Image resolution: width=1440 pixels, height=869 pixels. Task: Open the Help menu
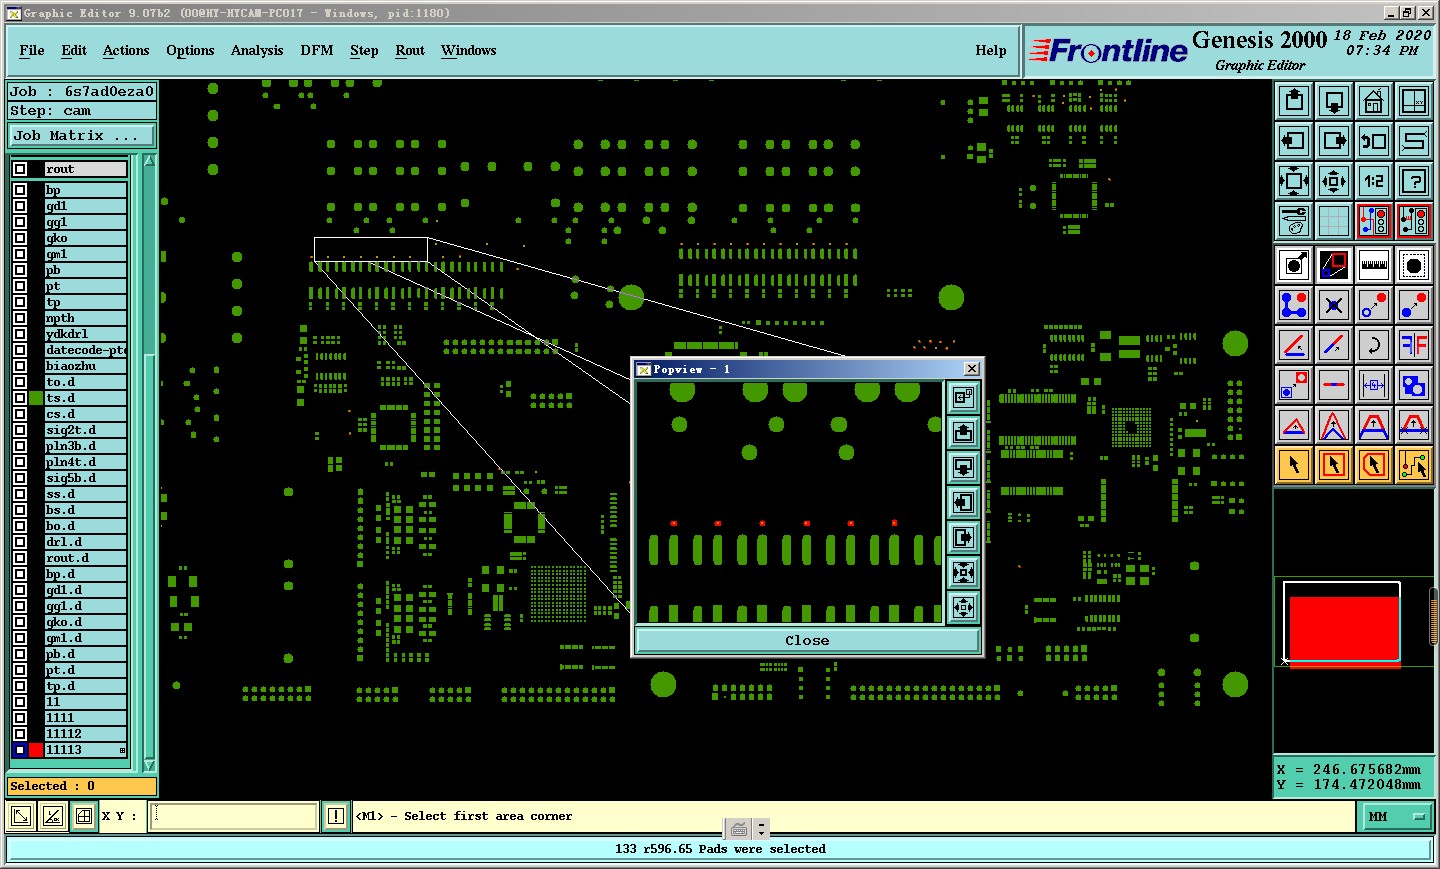tap(991, 50)
